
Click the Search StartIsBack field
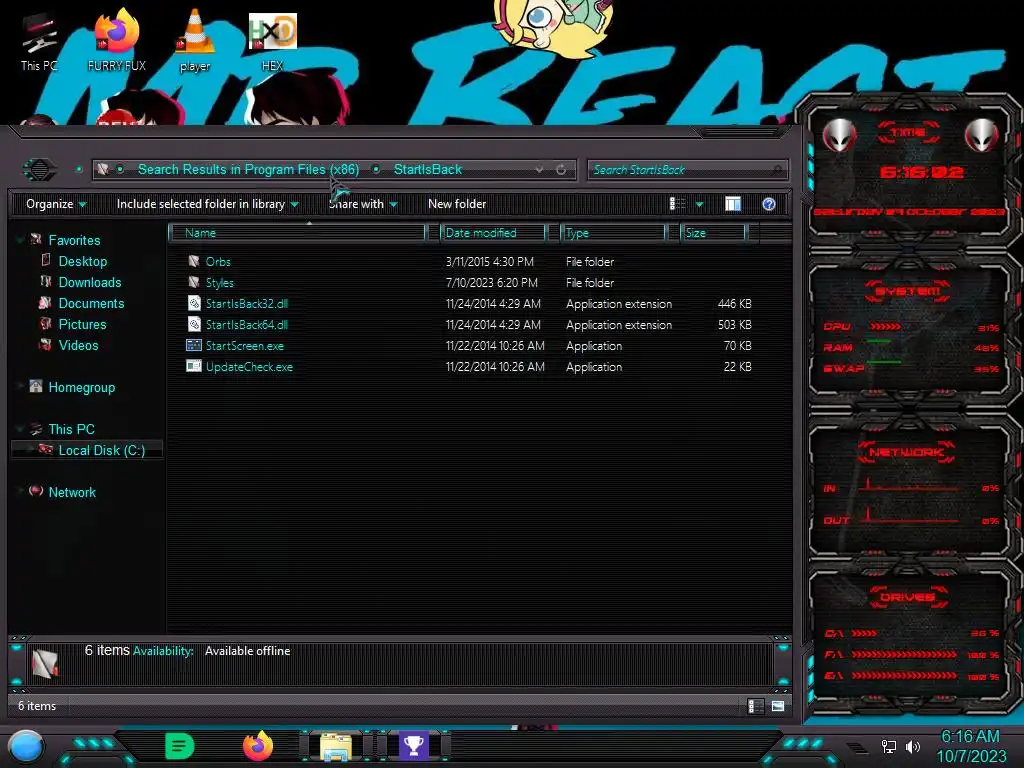click(687, 170)
